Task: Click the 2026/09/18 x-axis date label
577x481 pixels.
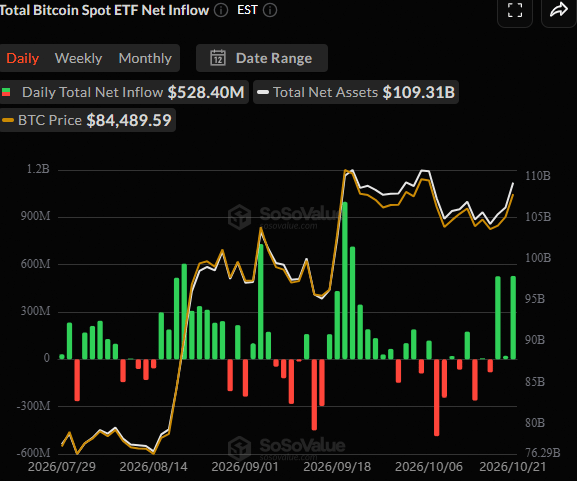Action: [337, 467]
